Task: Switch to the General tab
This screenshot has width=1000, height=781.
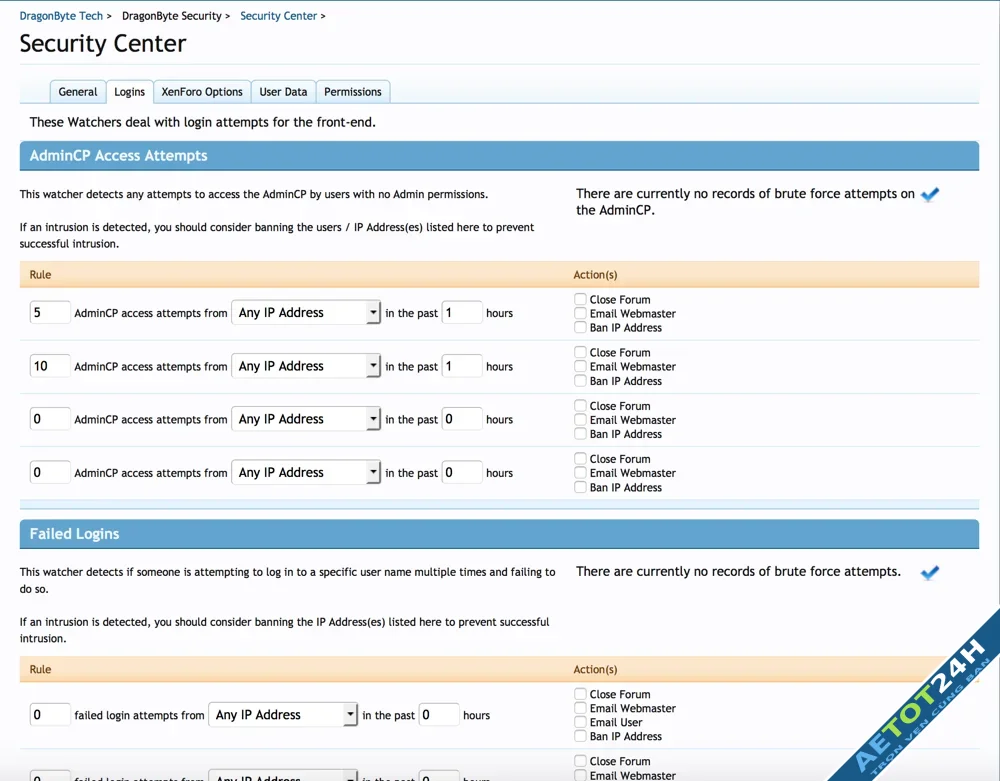Action: (78, 92)
